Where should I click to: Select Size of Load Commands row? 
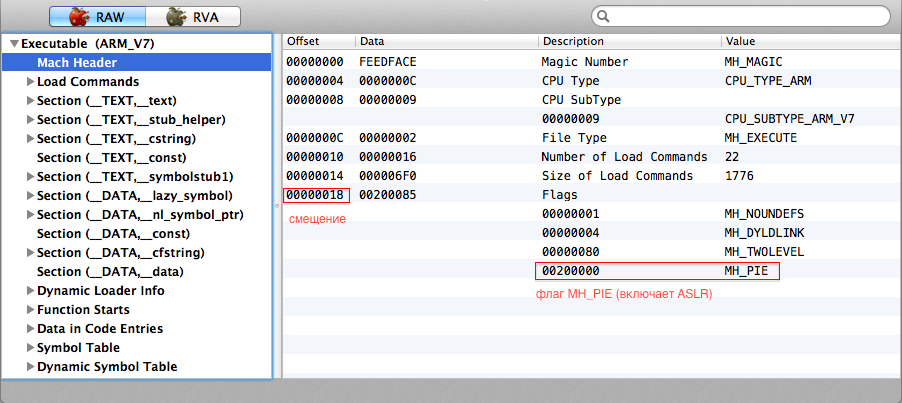[x=592, y=176]
